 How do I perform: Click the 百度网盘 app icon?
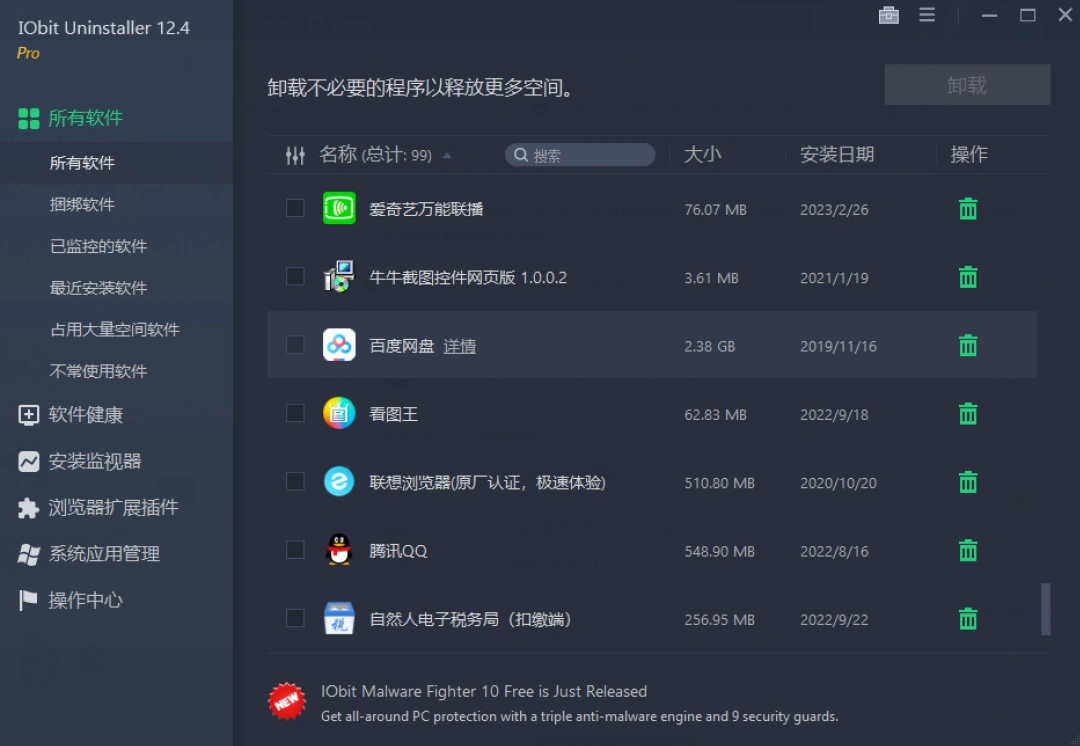coord(339,344)
